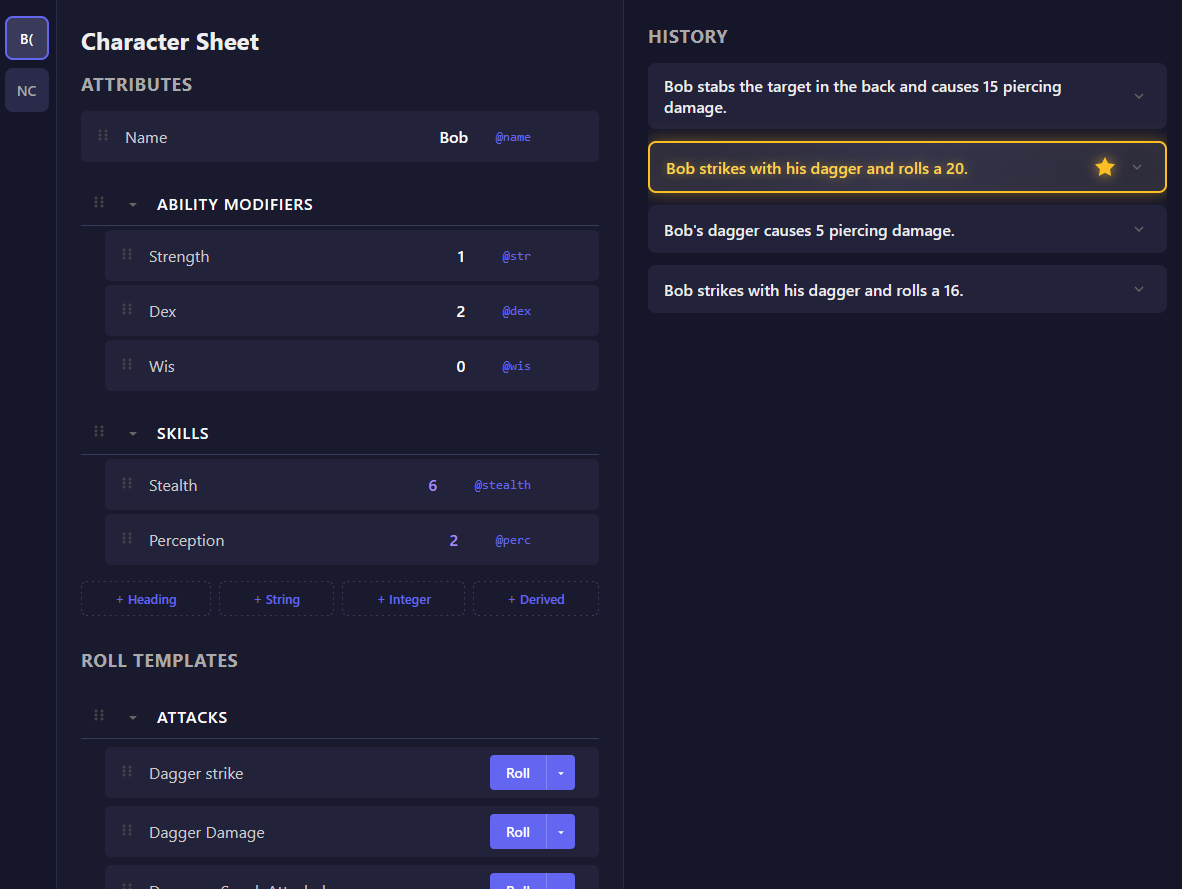Click the drag handle next to Strength
Viewport: 1182px width, 889px height.
point(126,256)
